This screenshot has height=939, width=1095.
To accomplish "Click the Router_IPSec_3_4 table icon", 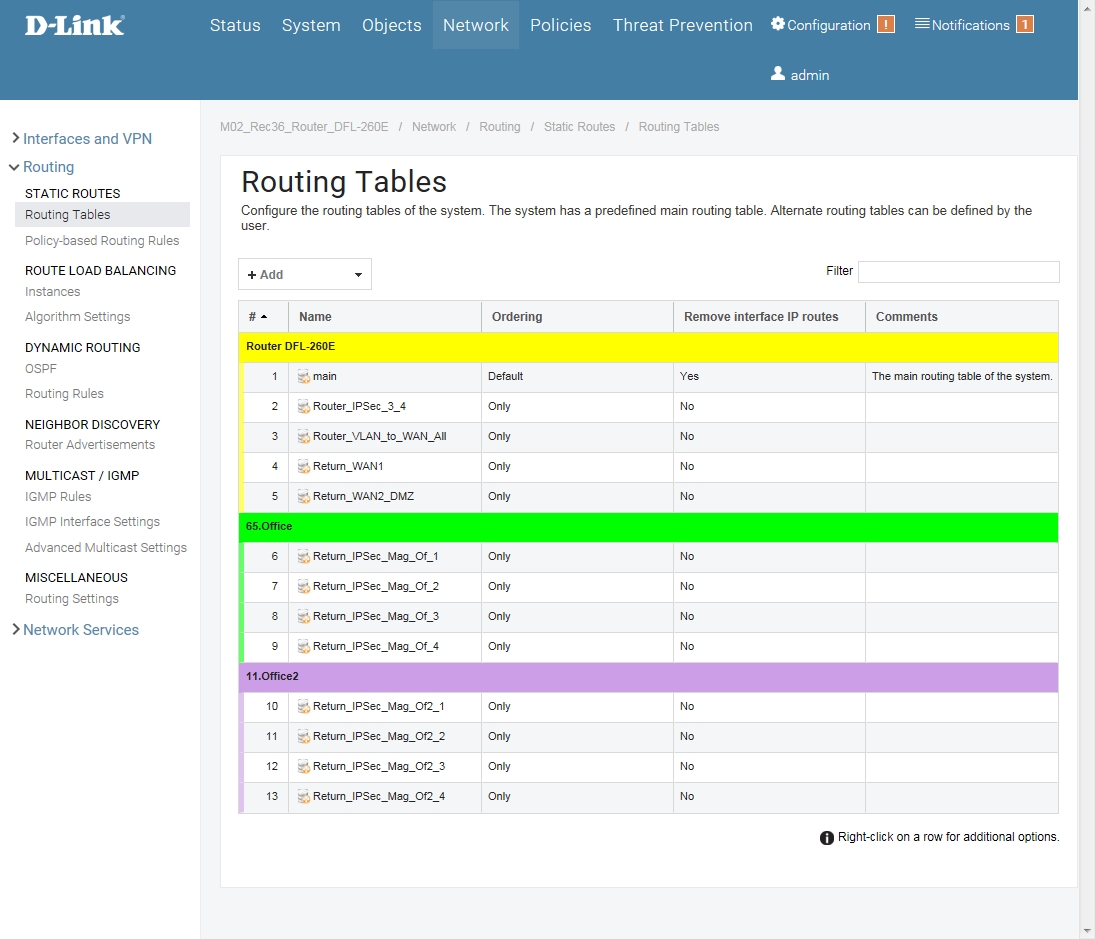I will (304, 407).
